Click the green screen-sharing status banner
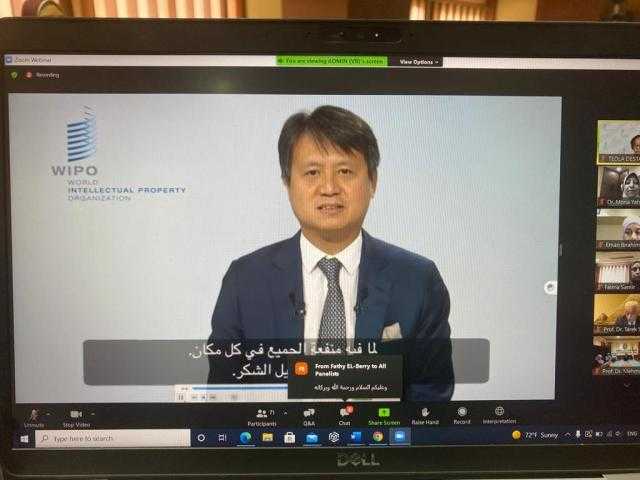The height and width of the screenshot is (480, 640). tap(332, 61)
